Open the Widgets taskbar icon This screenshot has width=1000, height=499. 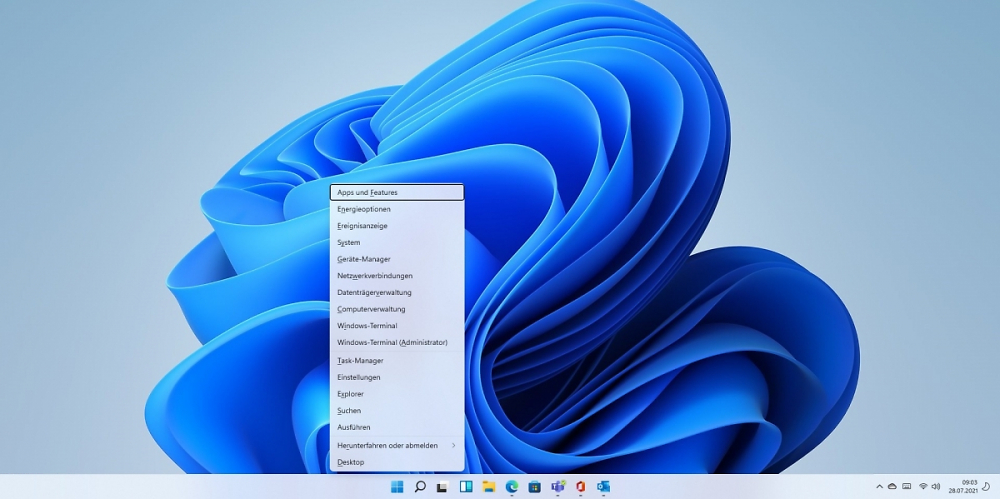(466, 487)
